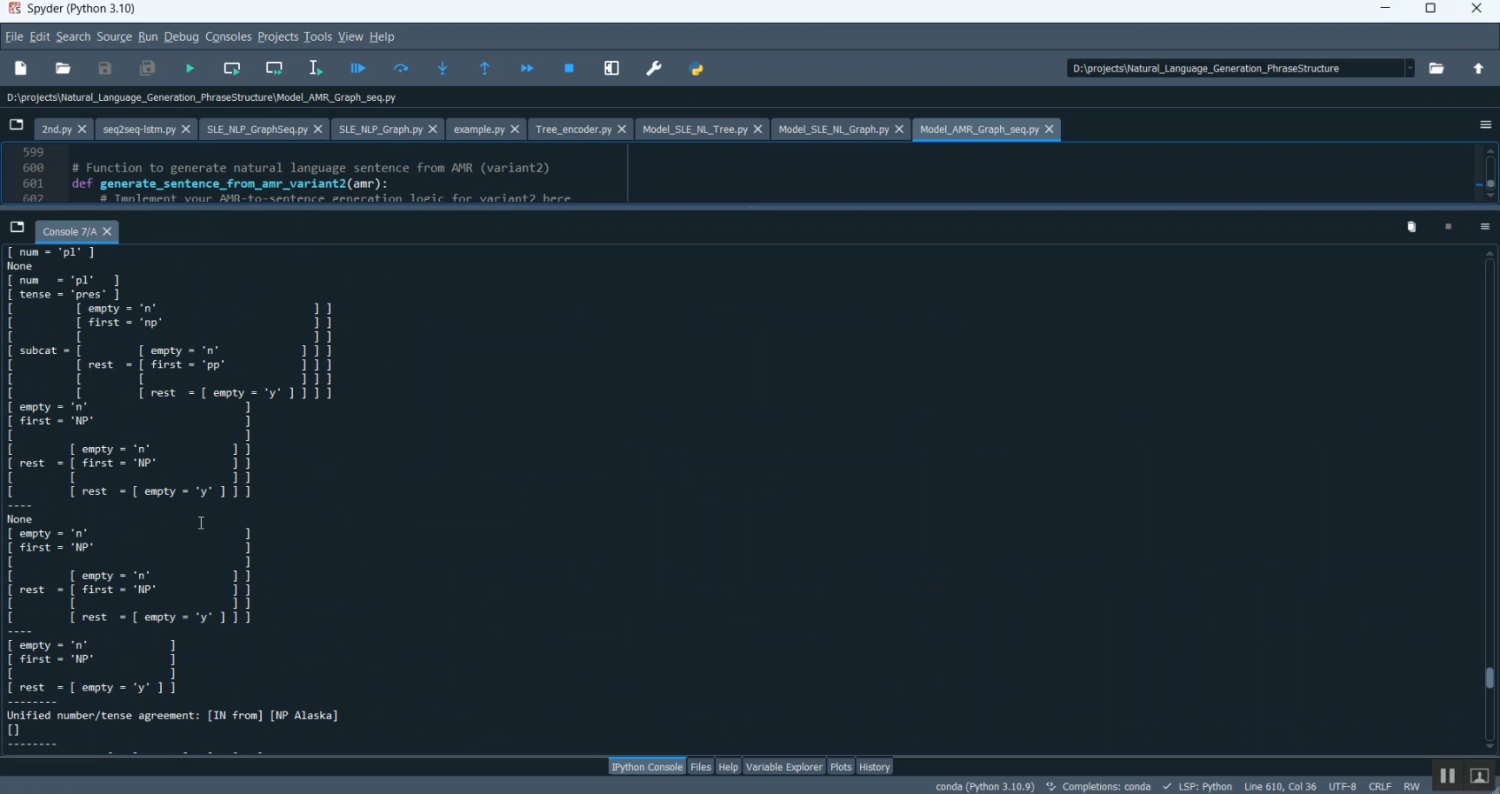The image size is (1500, 794).
Task: Create a new file from the toolbar
Action: point(21,68)
